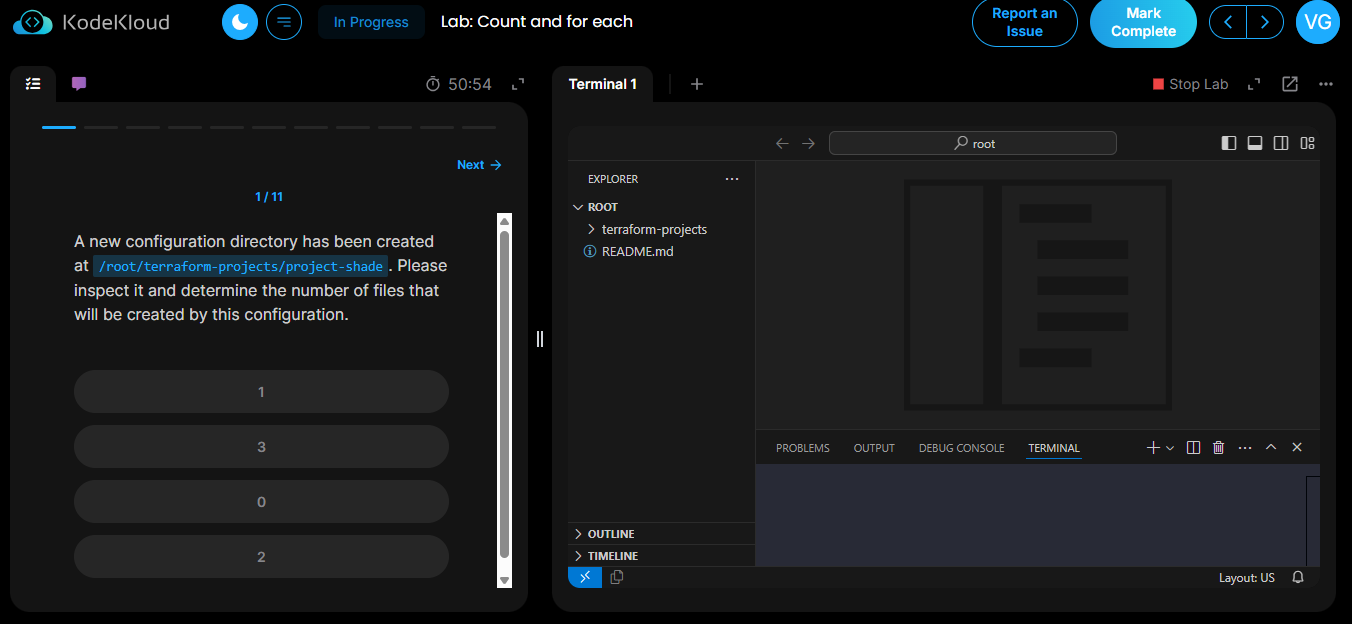
Task: Expand the OUTLINE section
Action: (x=661, y=534)
